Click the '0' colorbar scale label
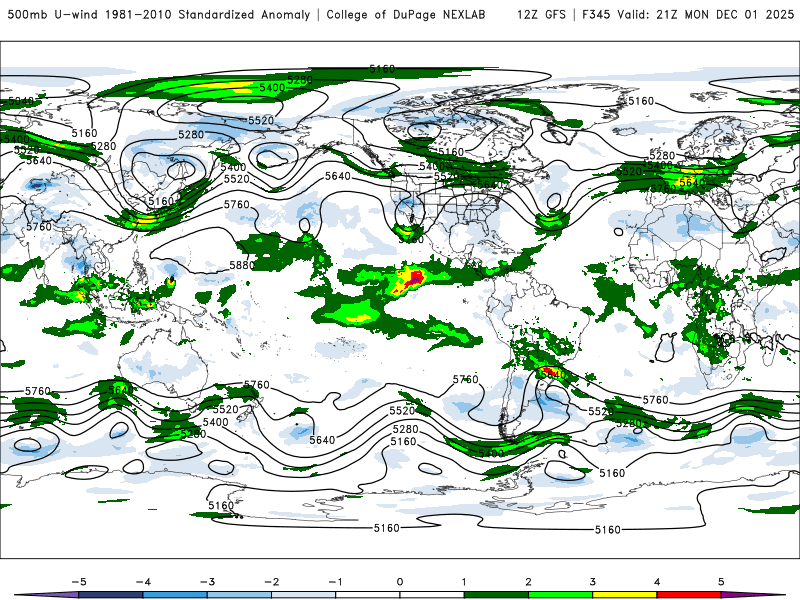 [400, 582]
